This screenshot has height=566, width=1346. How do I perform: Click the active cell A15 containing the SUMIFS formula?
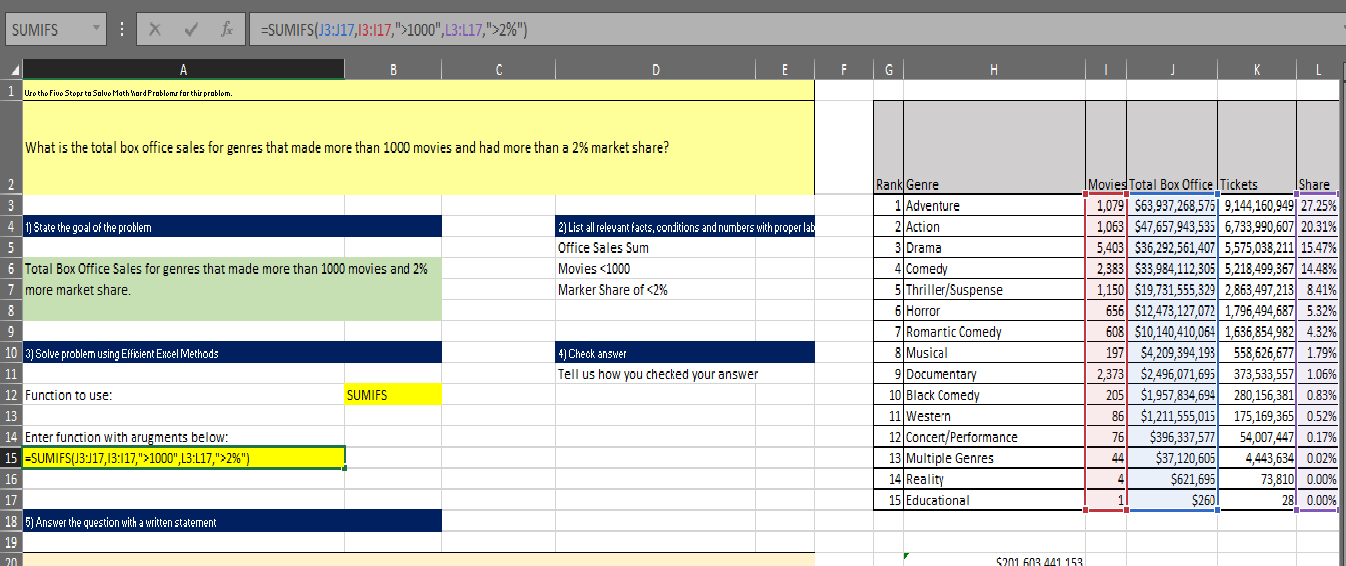(x=183, y=458)
